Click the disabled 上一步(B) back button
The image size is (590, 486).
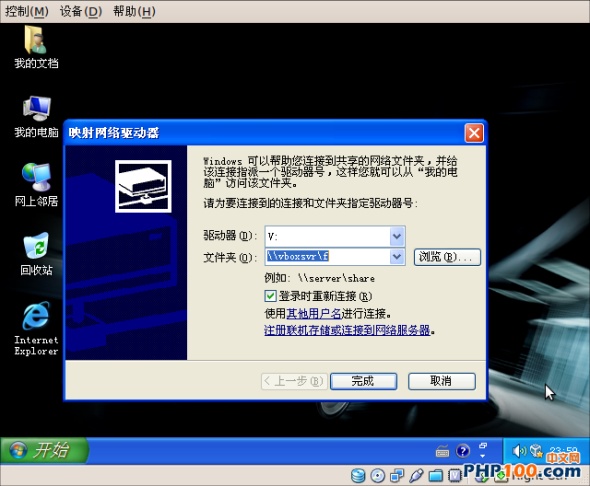(294, 381)
